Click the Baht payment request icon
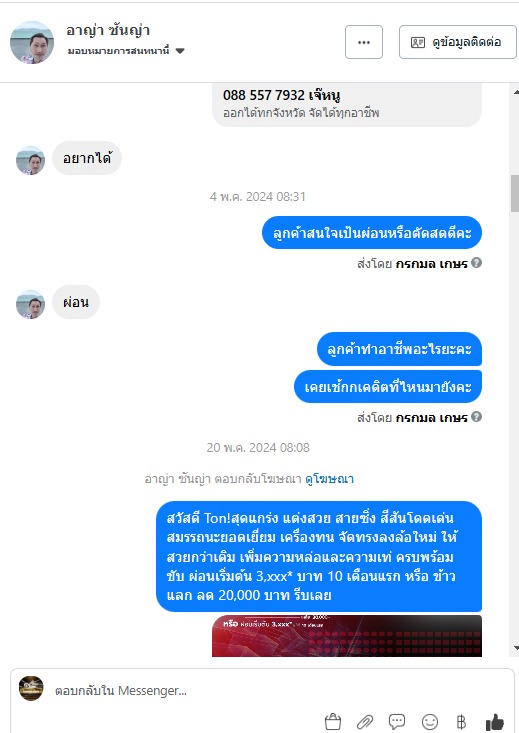The height and width of the screenshot is (733, 519). [461, 722]
